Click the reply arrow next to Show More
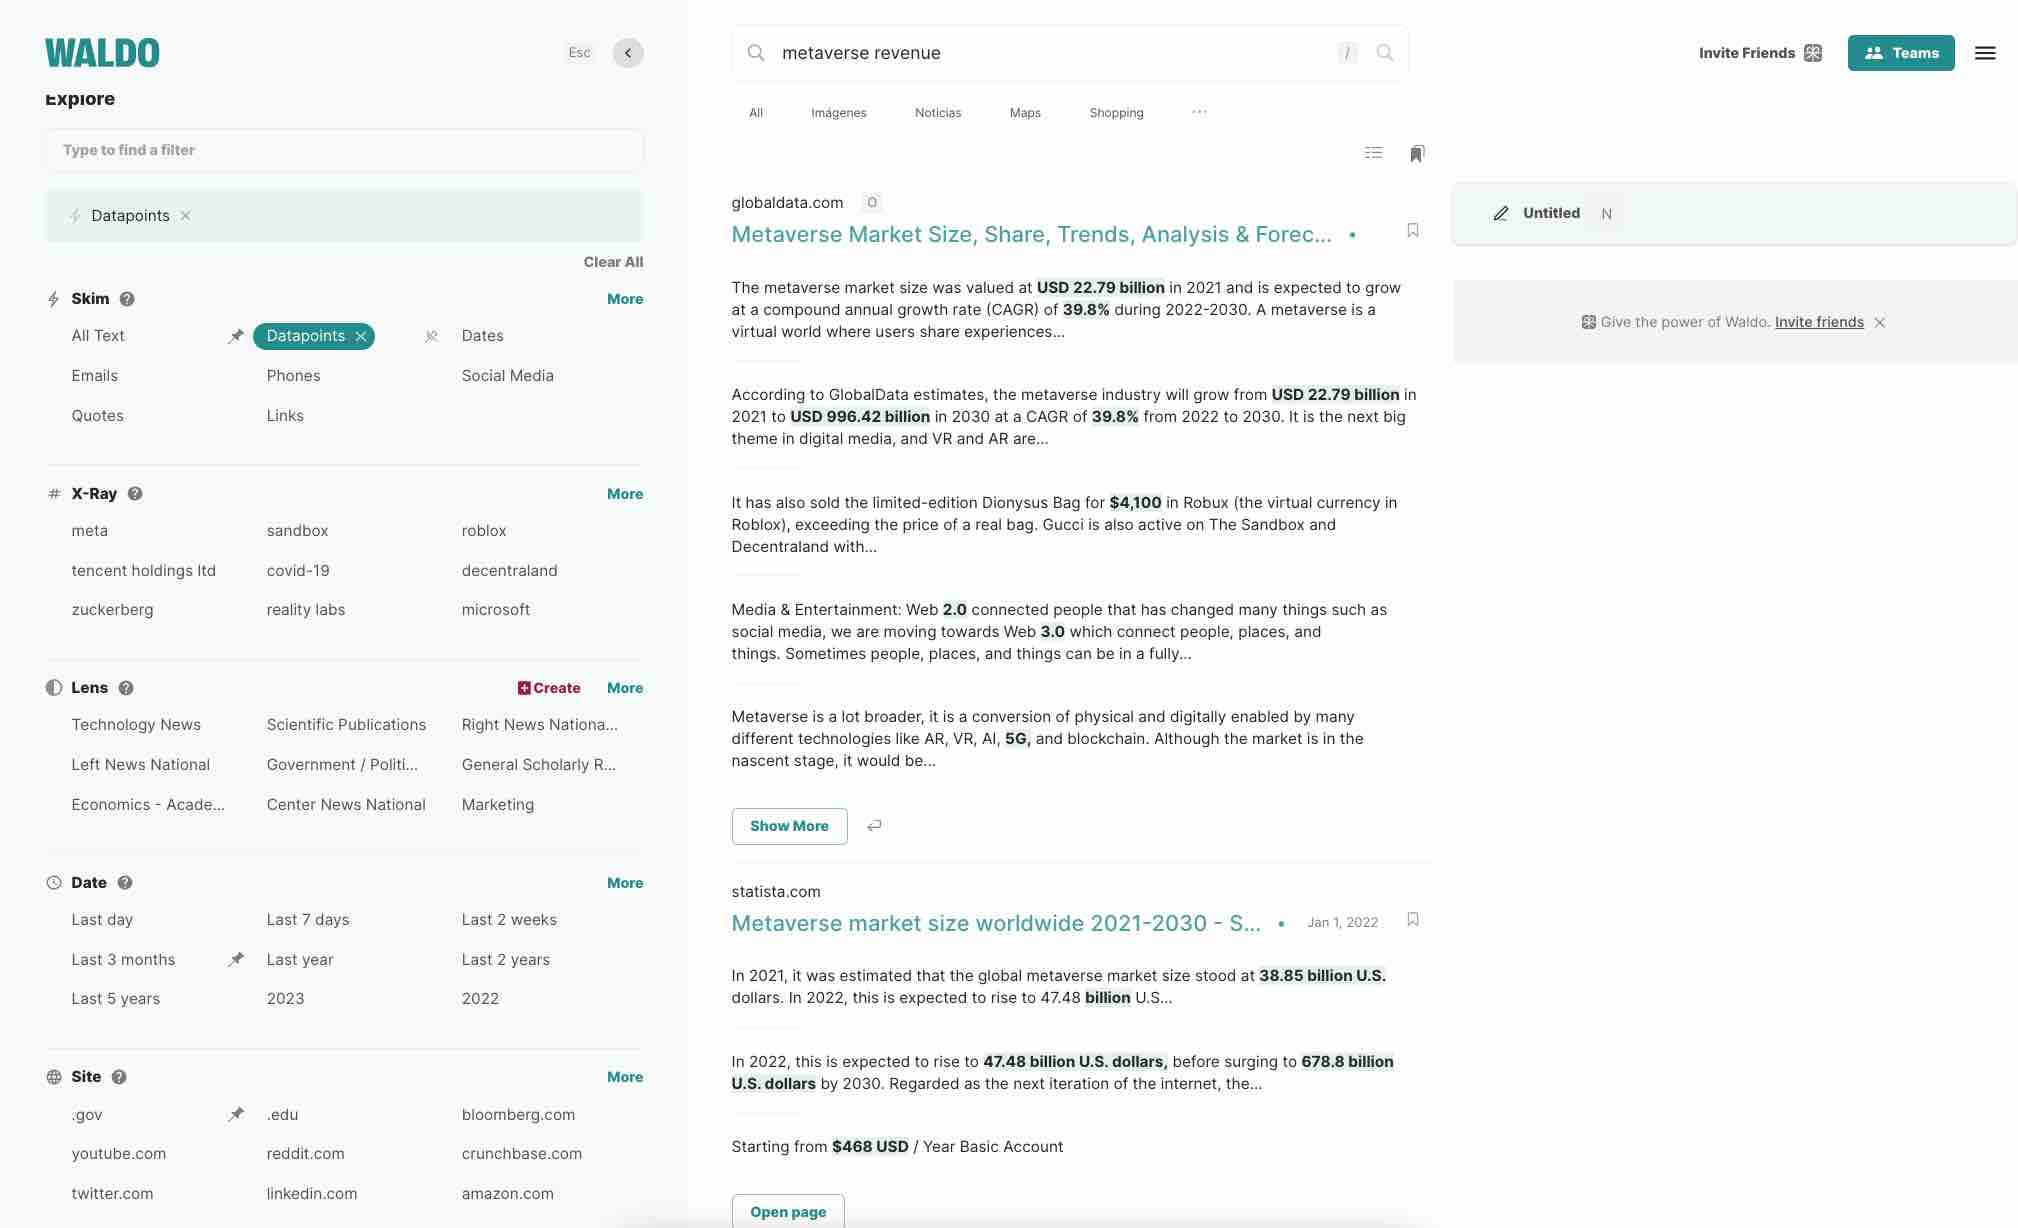The image size is (2018, 1228). 874,826
